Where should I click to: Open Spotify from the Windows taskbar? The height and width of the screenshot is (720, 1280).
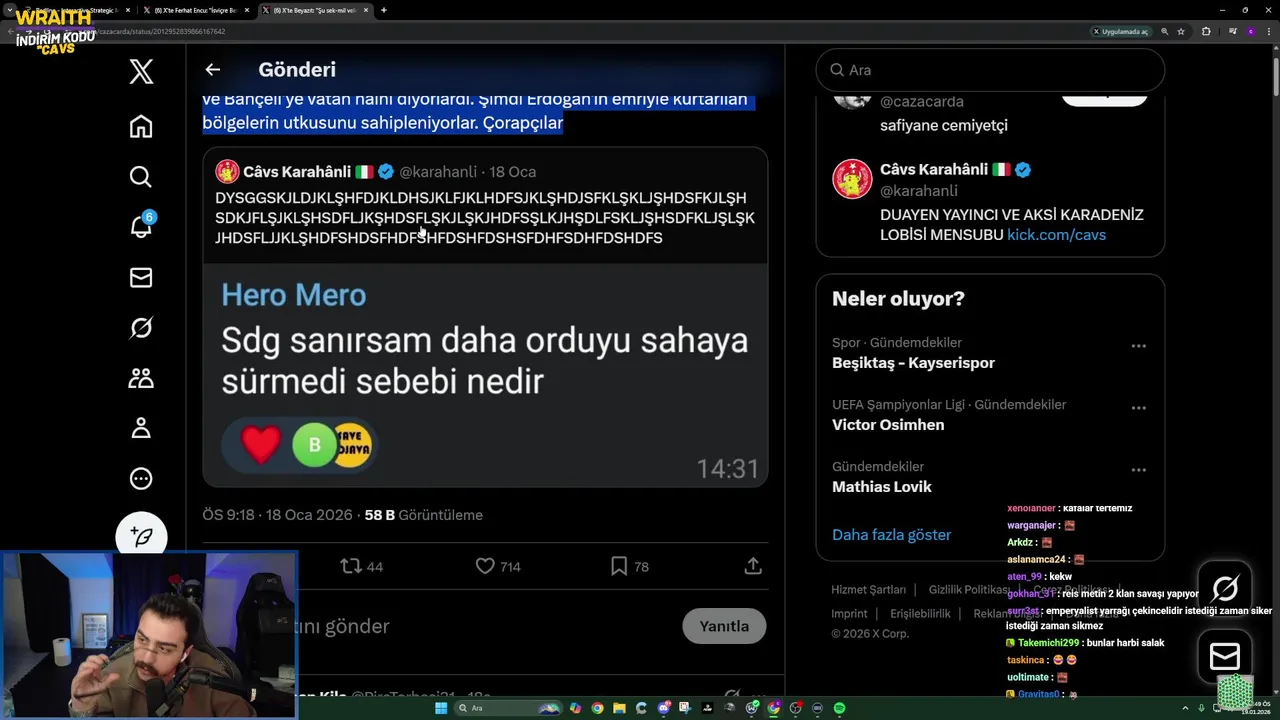coord(839,708)
